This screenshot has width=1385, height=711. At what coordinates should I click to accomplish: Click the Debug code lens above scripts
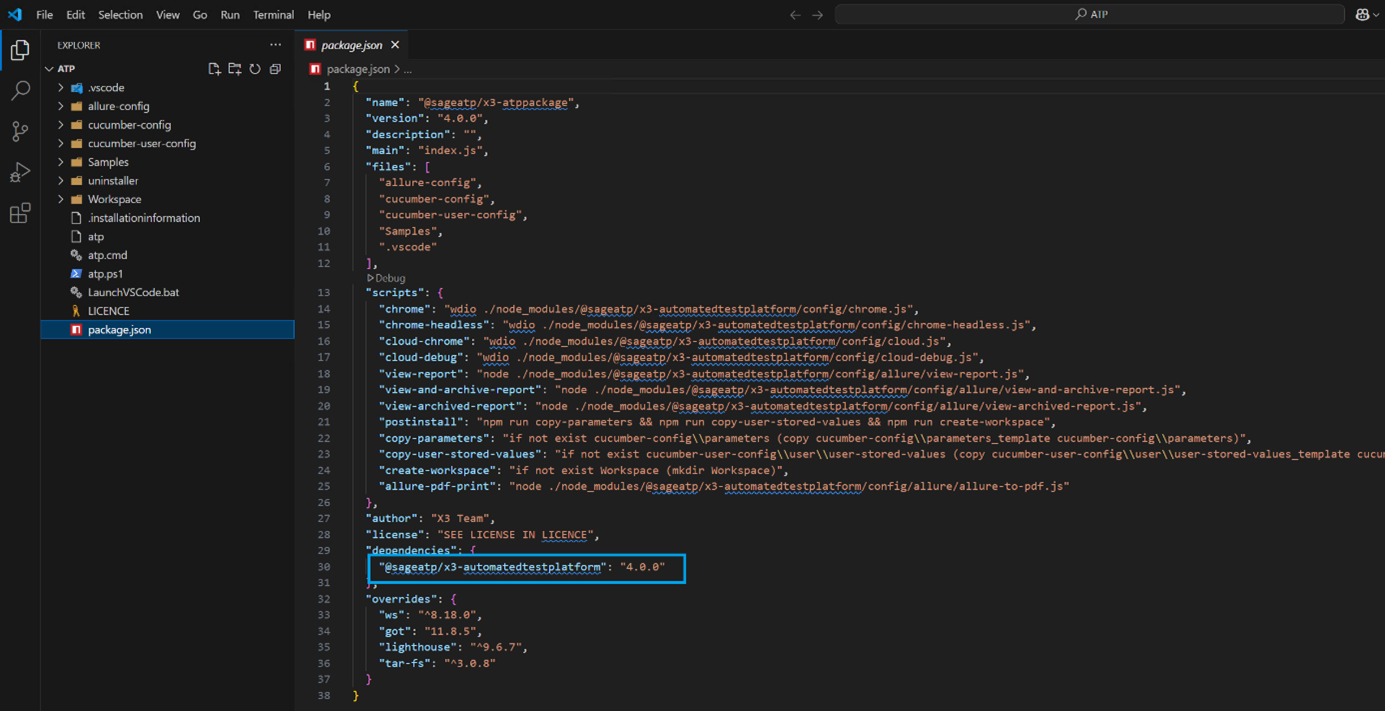[x=389, y=278]
